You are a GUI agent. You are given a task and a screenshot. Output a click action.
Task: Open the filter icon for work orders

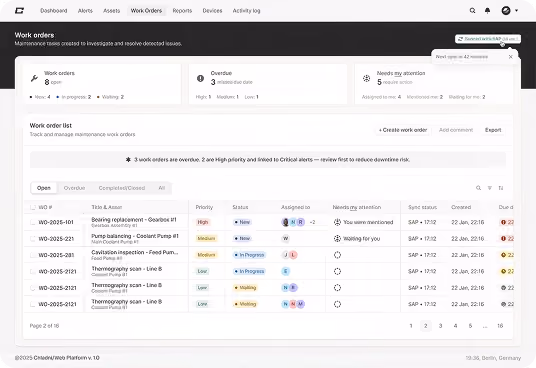(490, 188)
